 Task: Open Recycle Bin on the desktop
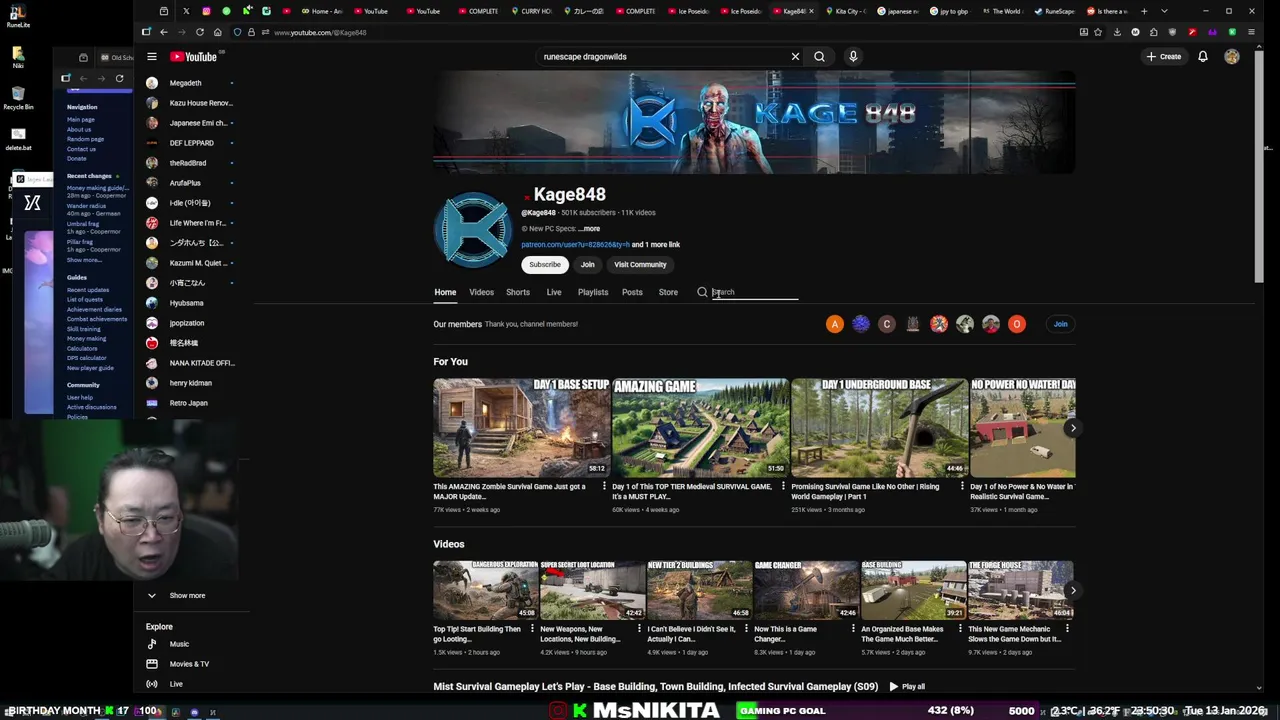click(x=18, y=98)
